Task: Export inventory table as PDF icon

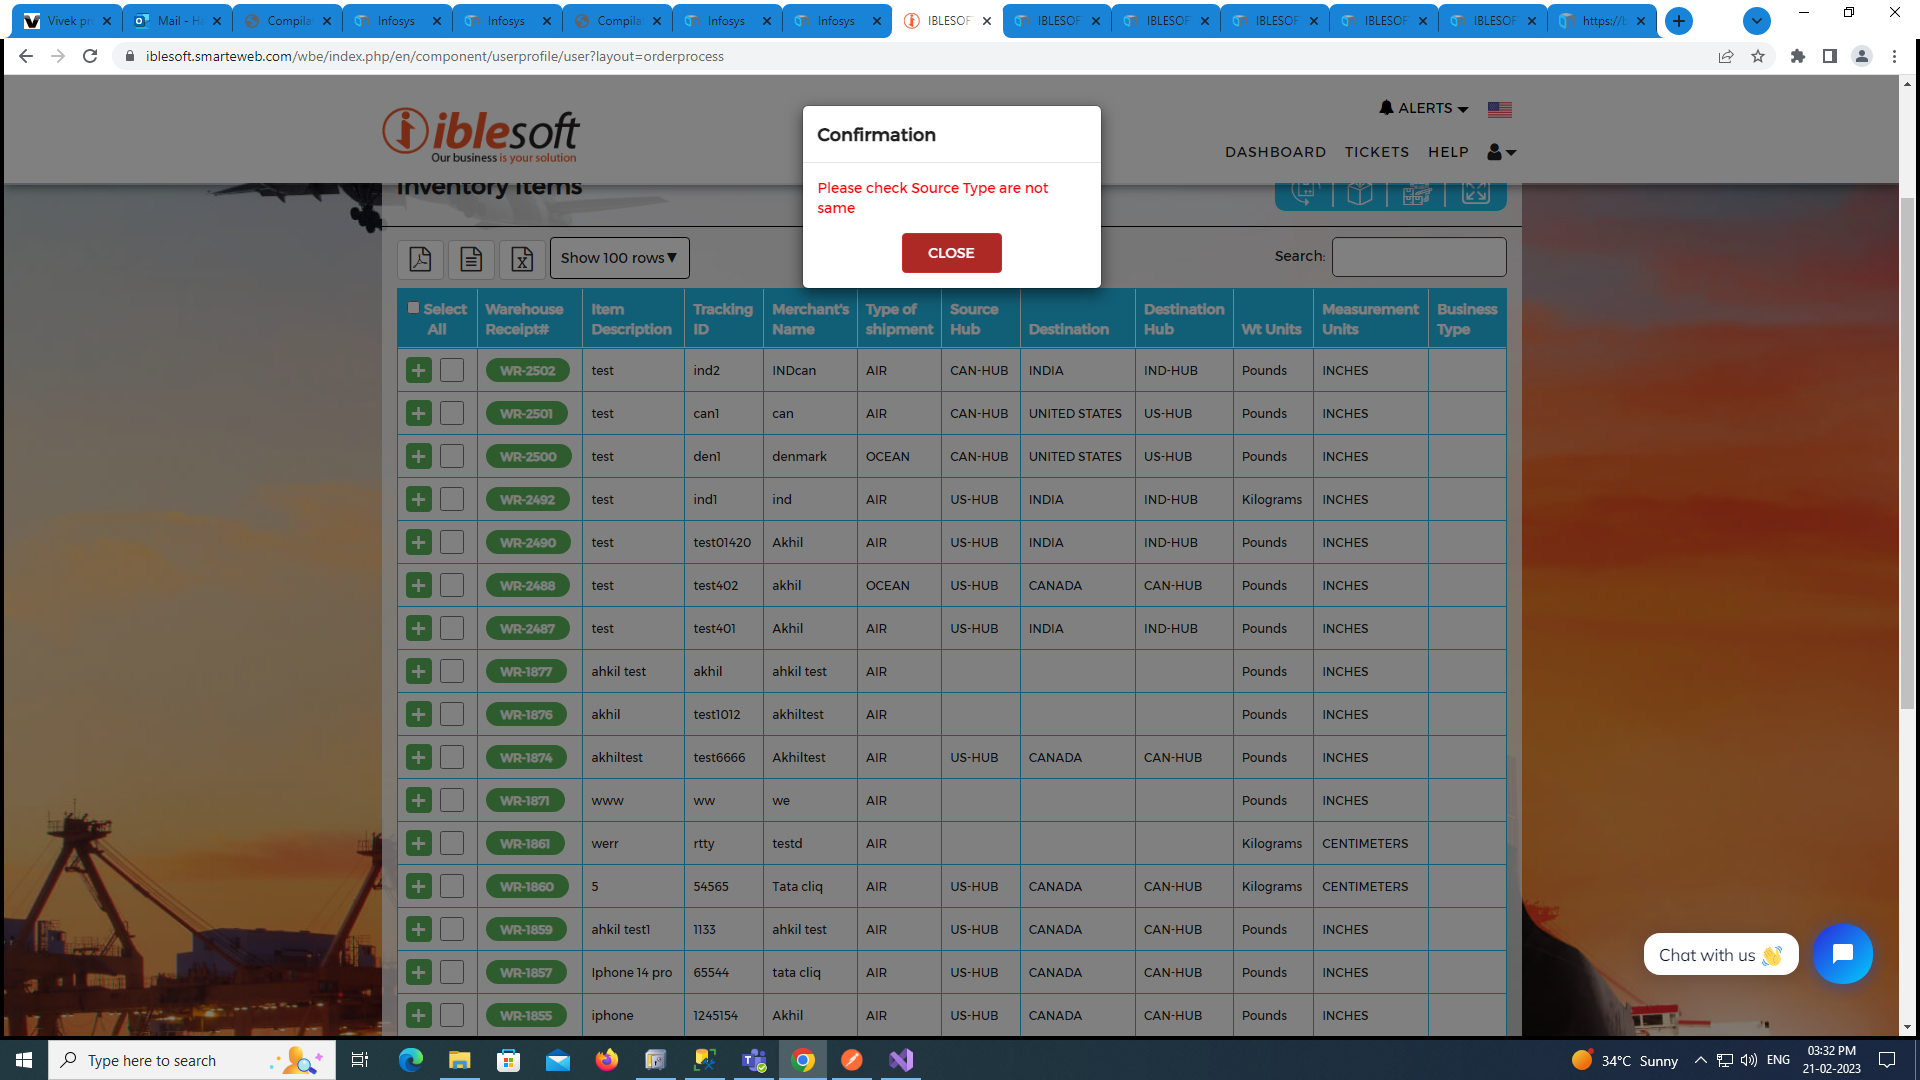Action: [x=420, y=259]
